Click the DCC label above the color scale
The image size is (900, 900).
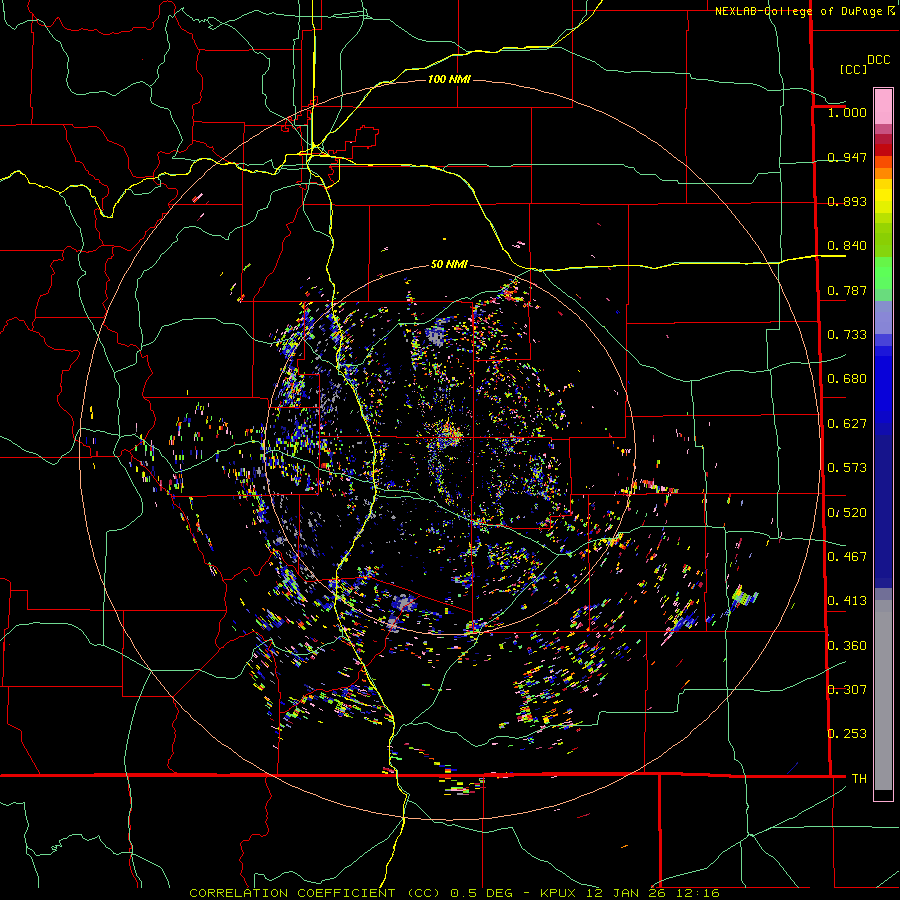pos(878,60)
